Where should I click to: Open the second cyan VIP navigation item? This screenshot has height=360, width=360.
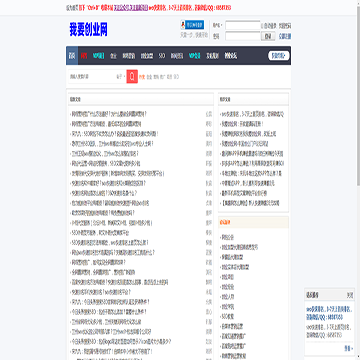point(195,56)
